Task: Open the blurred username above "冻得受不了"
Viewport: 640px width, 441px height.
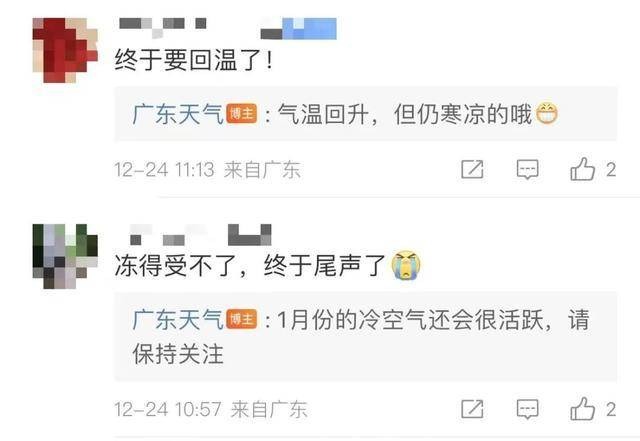Action: click(x=200, y=235)
